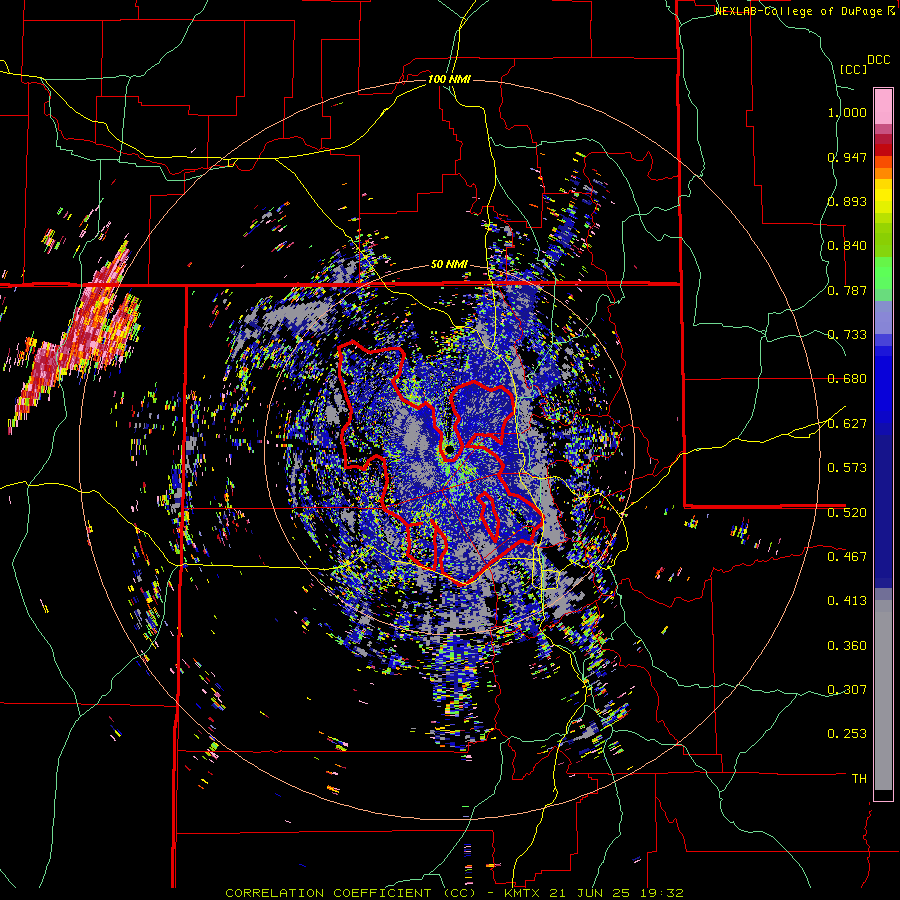900x900 pixels.
Task: Select the 0.467 scale value
Action: (x=847, y=556)
